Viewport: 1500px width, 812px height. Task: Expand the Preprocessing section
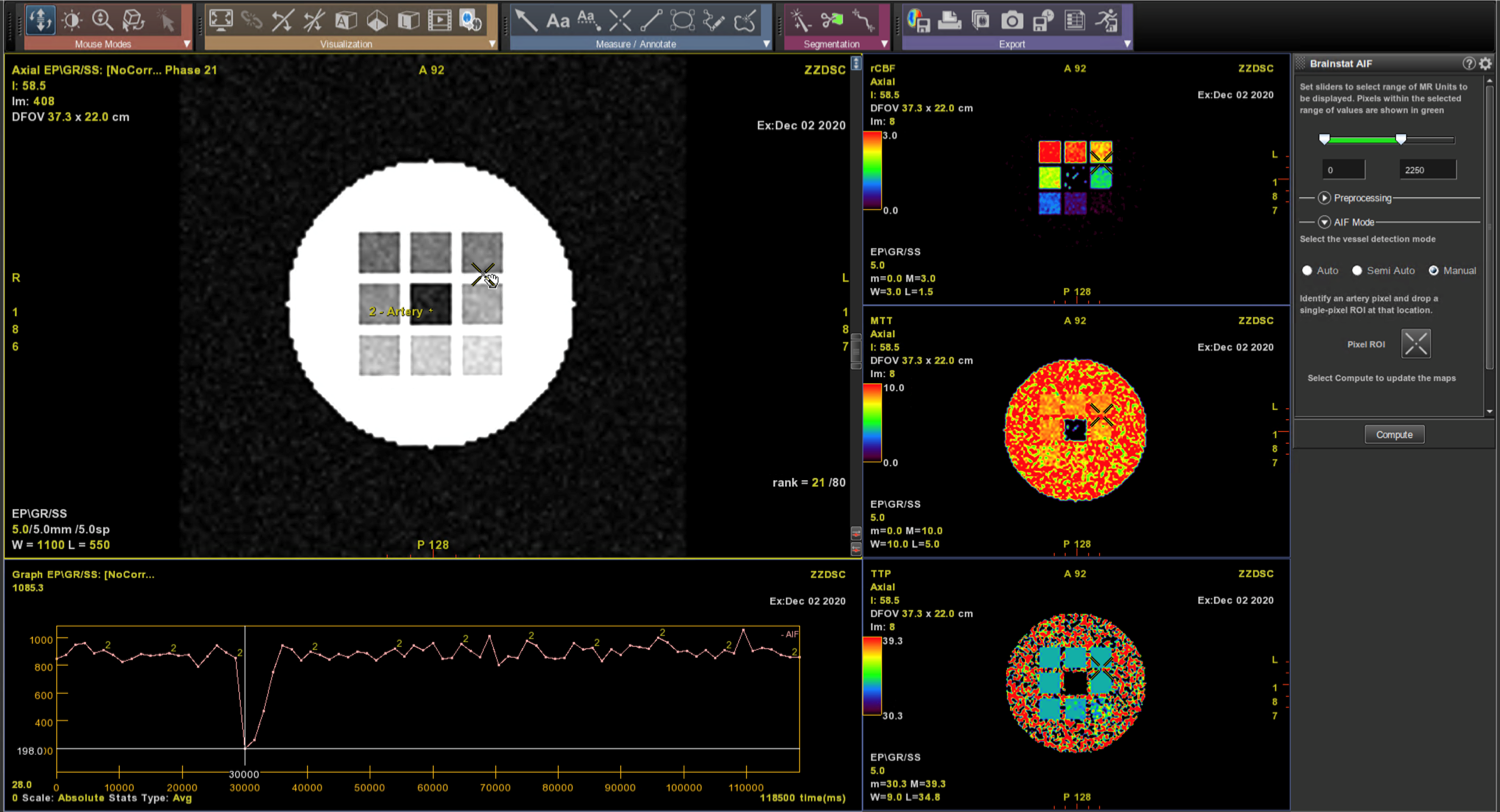(1324, 198)
